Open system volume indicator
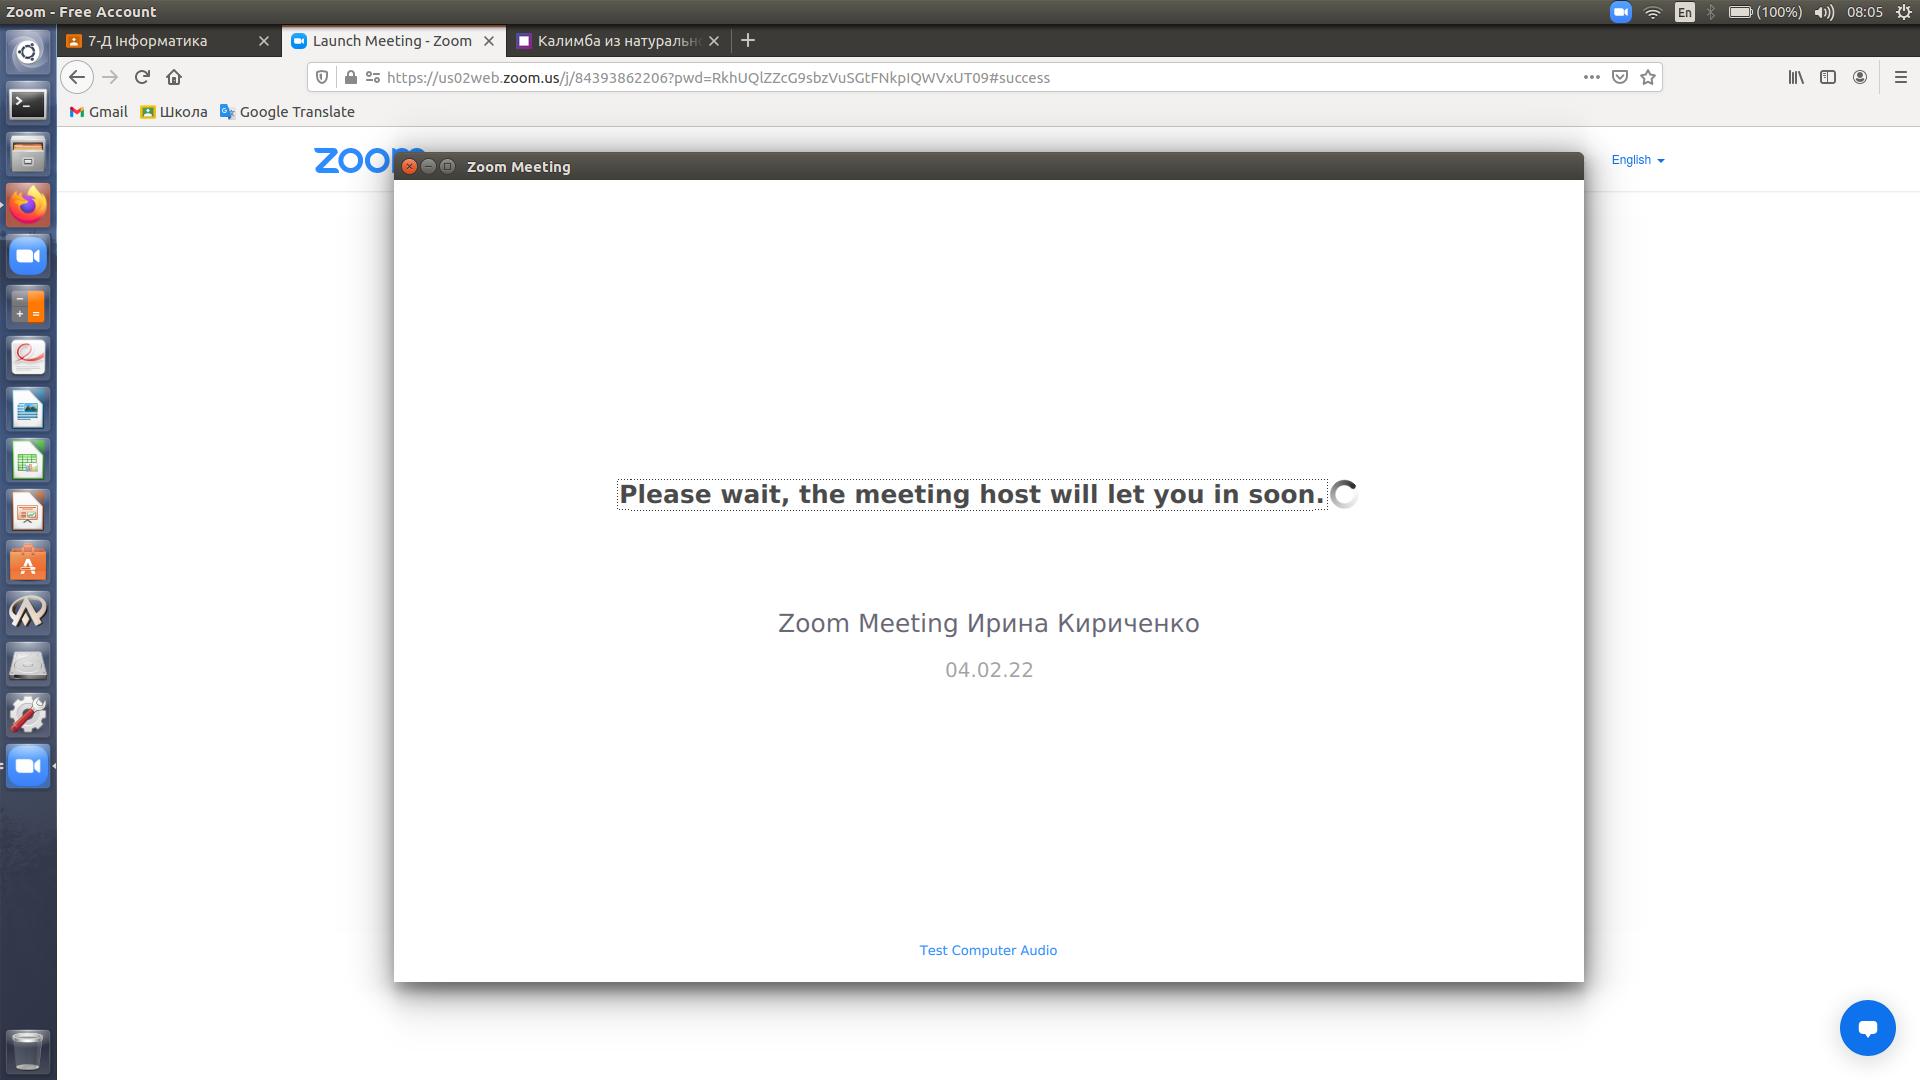Screen dimensions: 1920x1080 tap(1824, 12)
